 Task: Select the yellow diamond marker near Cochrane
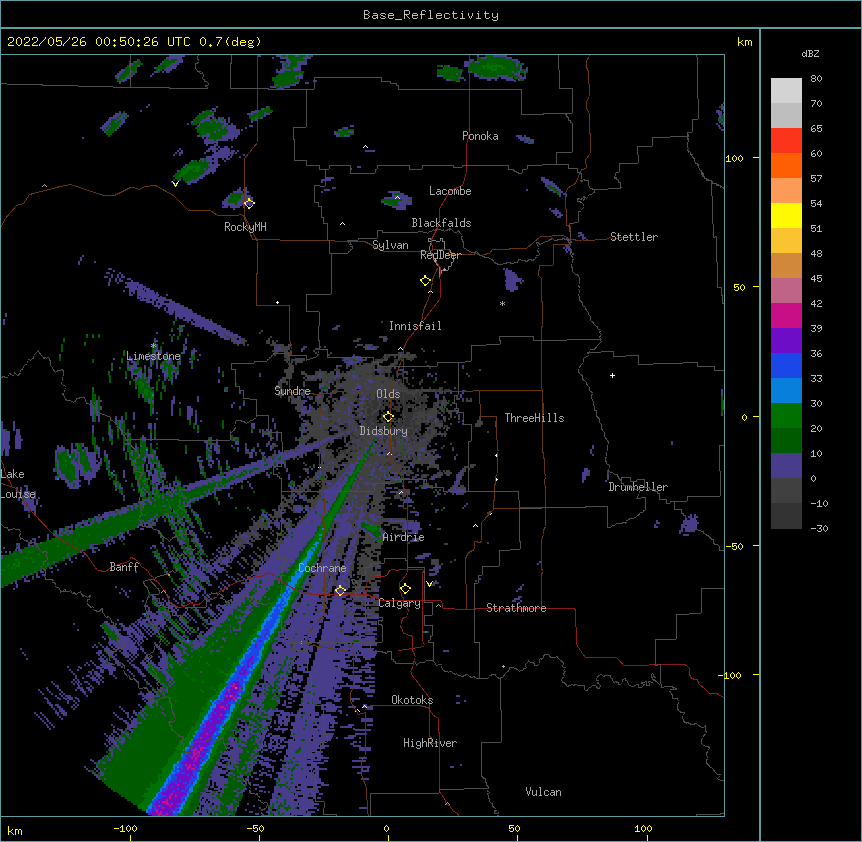coord(340,591)
